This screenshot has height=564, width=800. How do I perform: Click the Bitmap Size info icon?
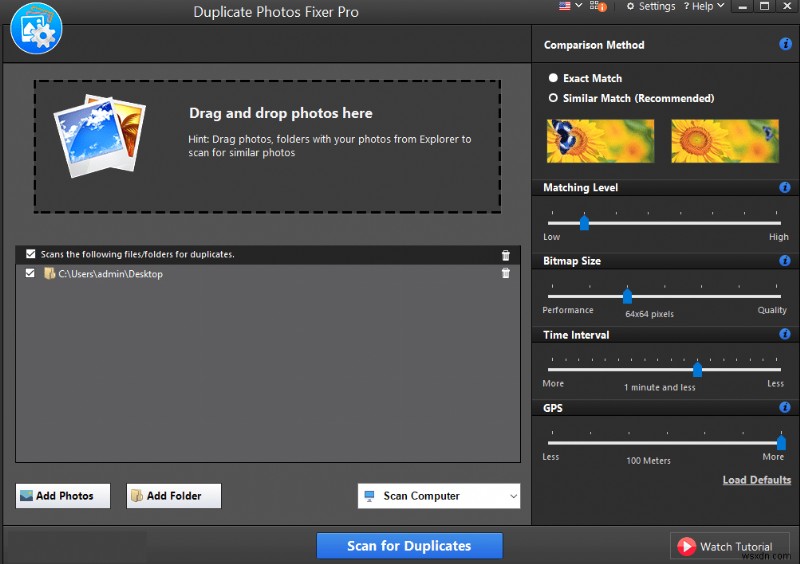pos(785,261)
